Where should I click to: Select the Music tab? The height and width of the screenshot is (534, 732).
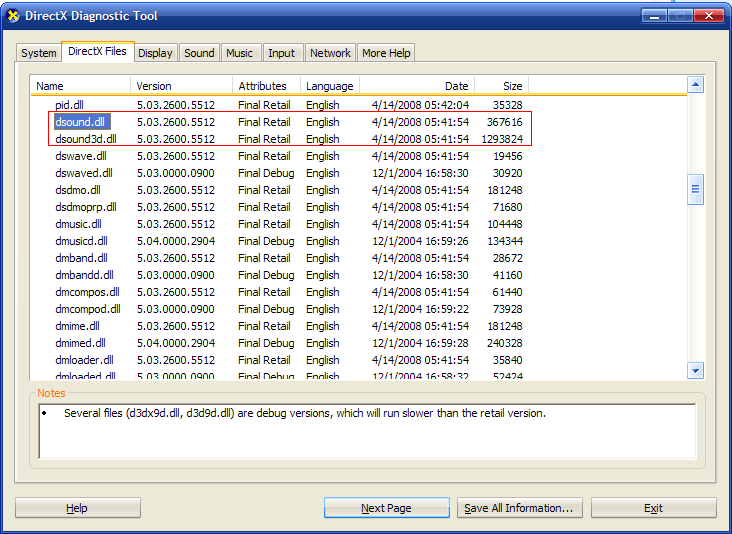click(240, 53)
